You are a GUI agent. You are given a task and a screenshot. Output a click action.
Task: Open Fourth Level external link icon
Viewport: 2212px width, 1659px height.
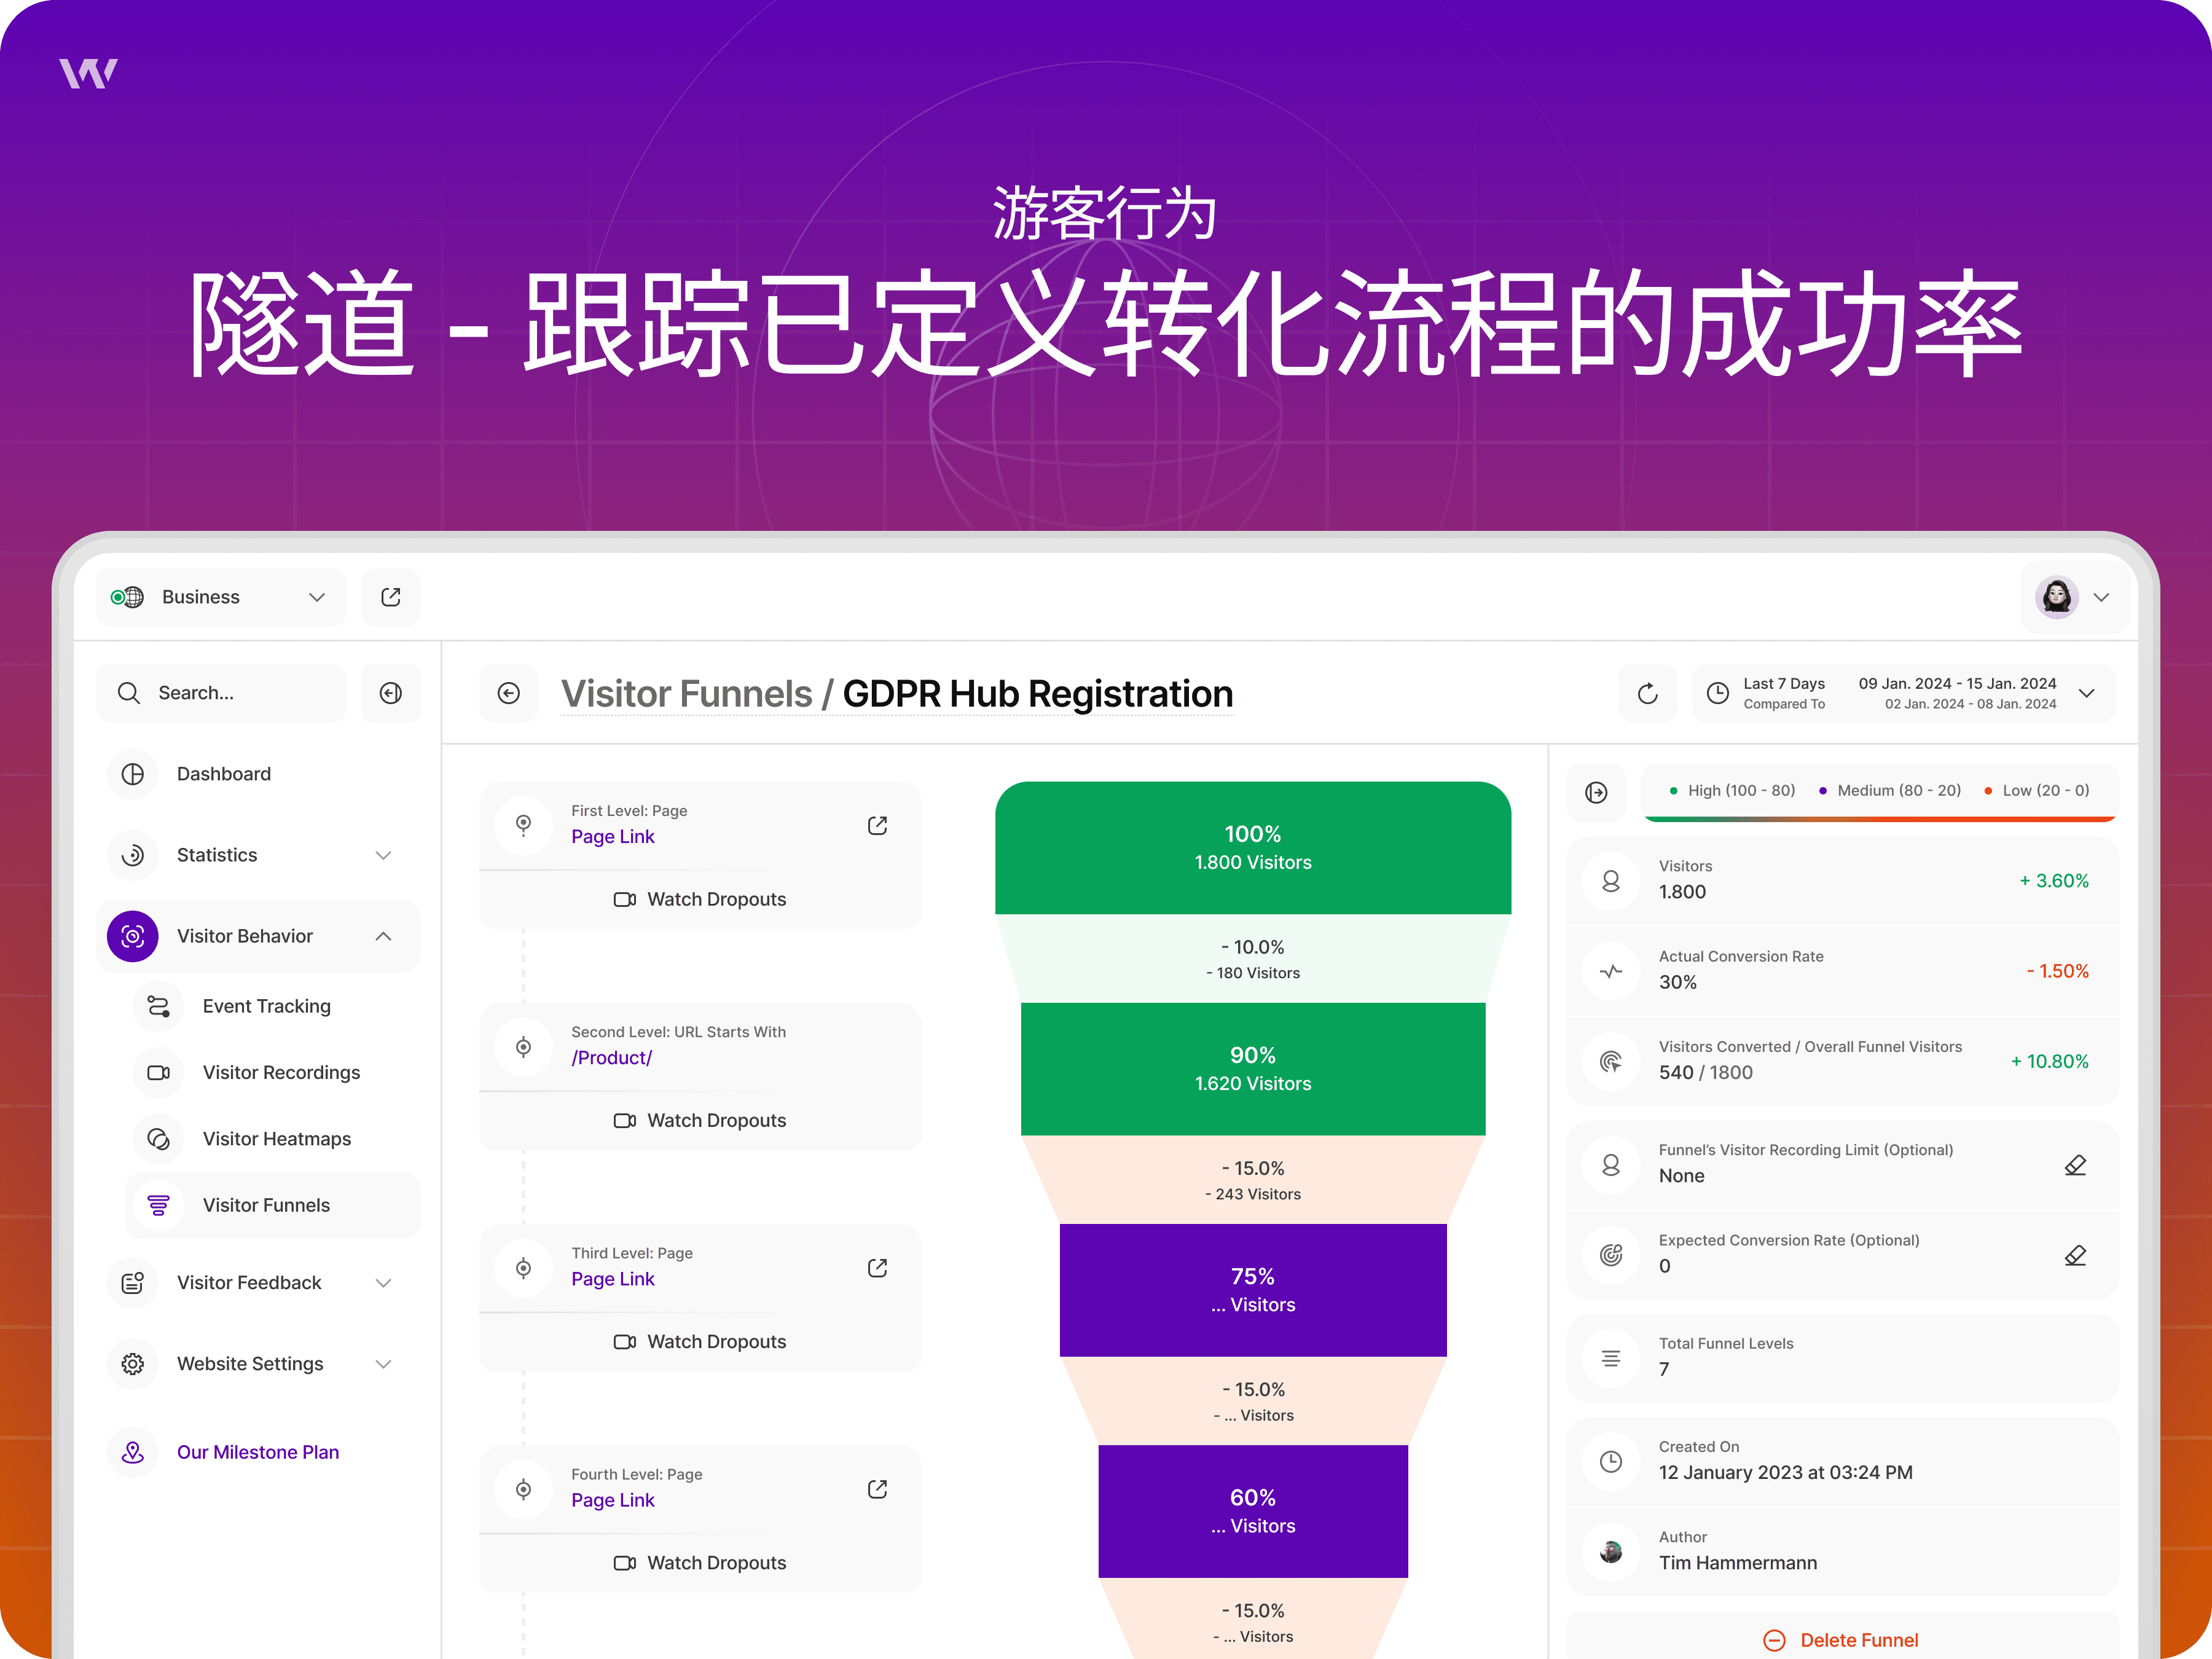pyautogui.click(x=877, y=1489)
